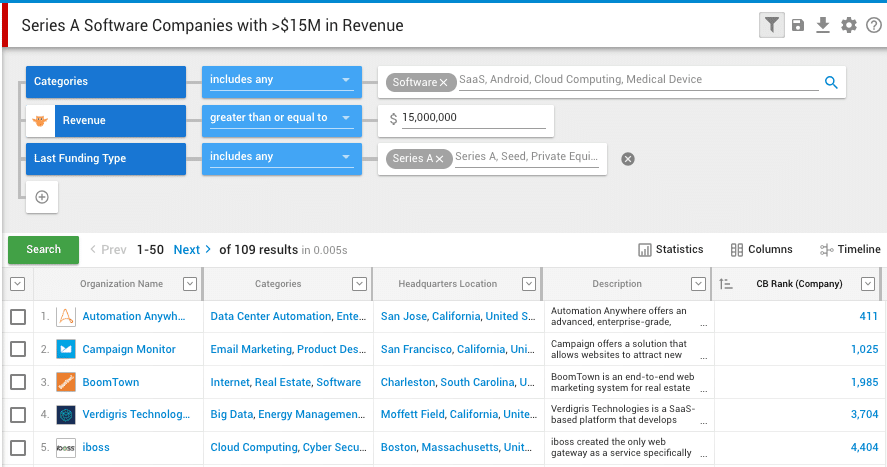
Task: Click San Jose location link
Action: coord(404,317)
